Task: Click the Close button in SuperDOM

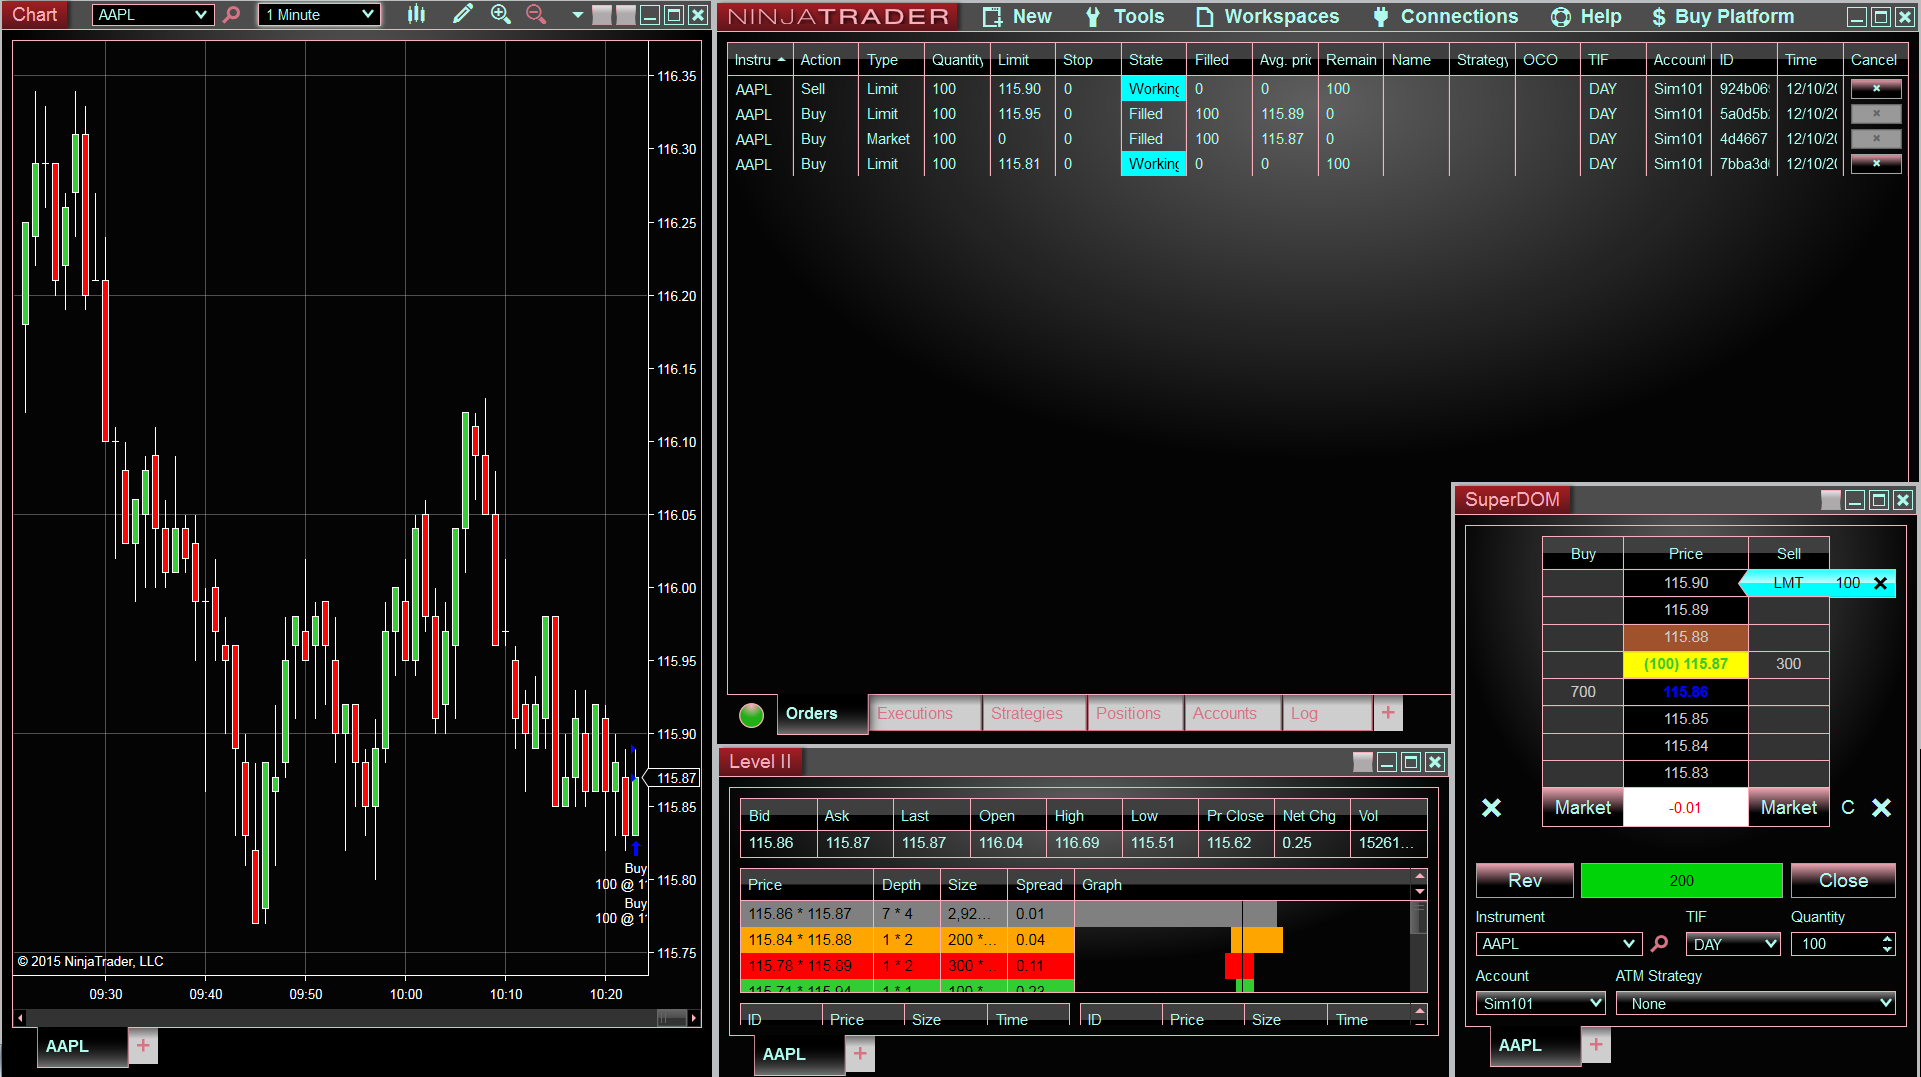Action: click(1843, 880)
